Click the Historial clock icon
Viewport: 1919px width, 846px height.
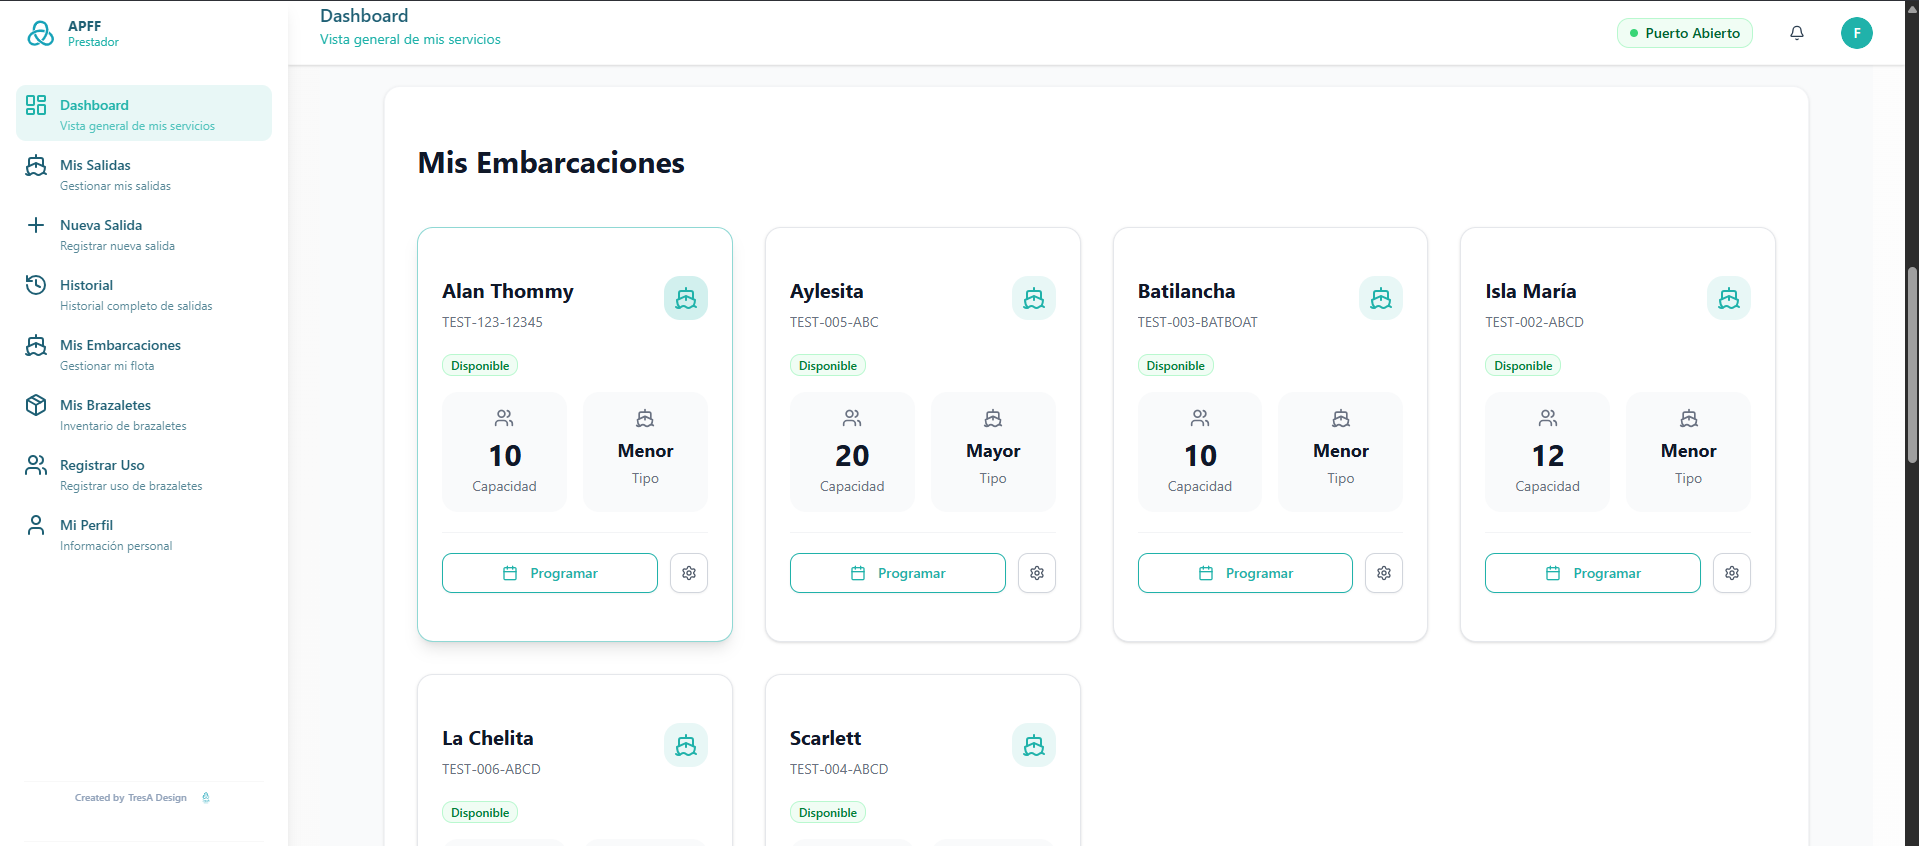point(36,285)
